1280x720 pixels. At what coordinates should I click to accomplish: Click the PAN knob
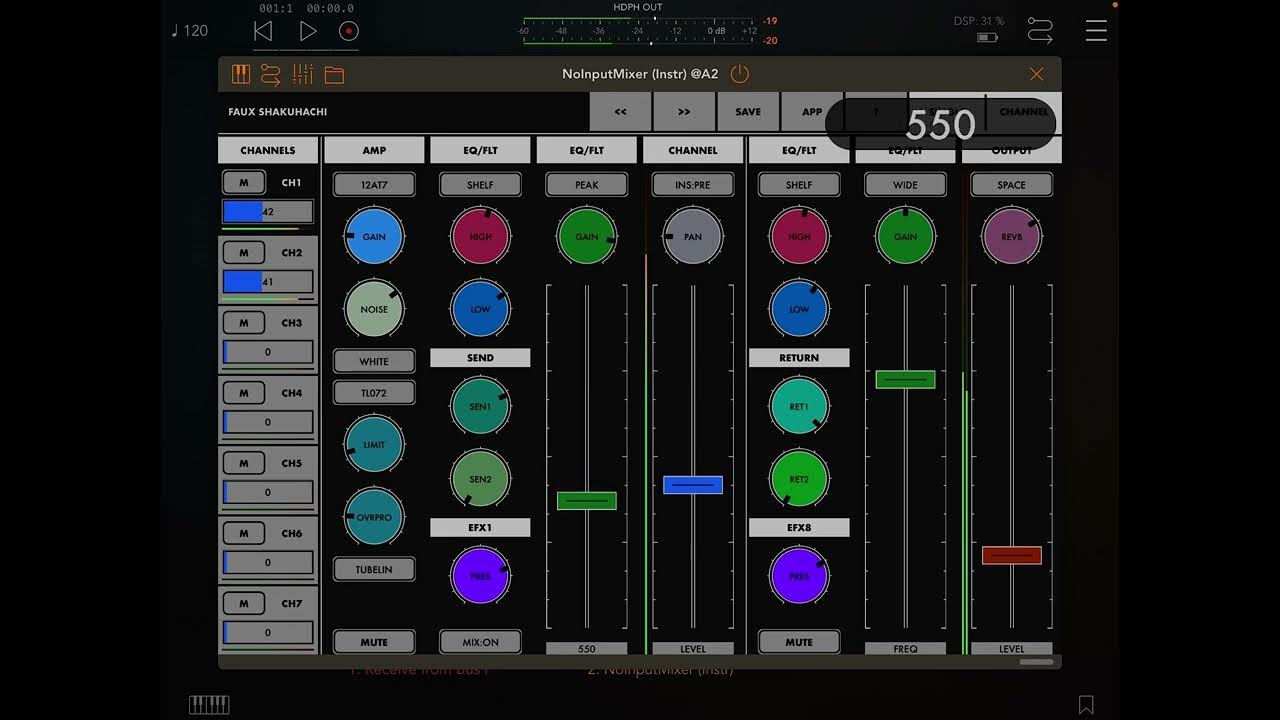(x=693, y=237)
